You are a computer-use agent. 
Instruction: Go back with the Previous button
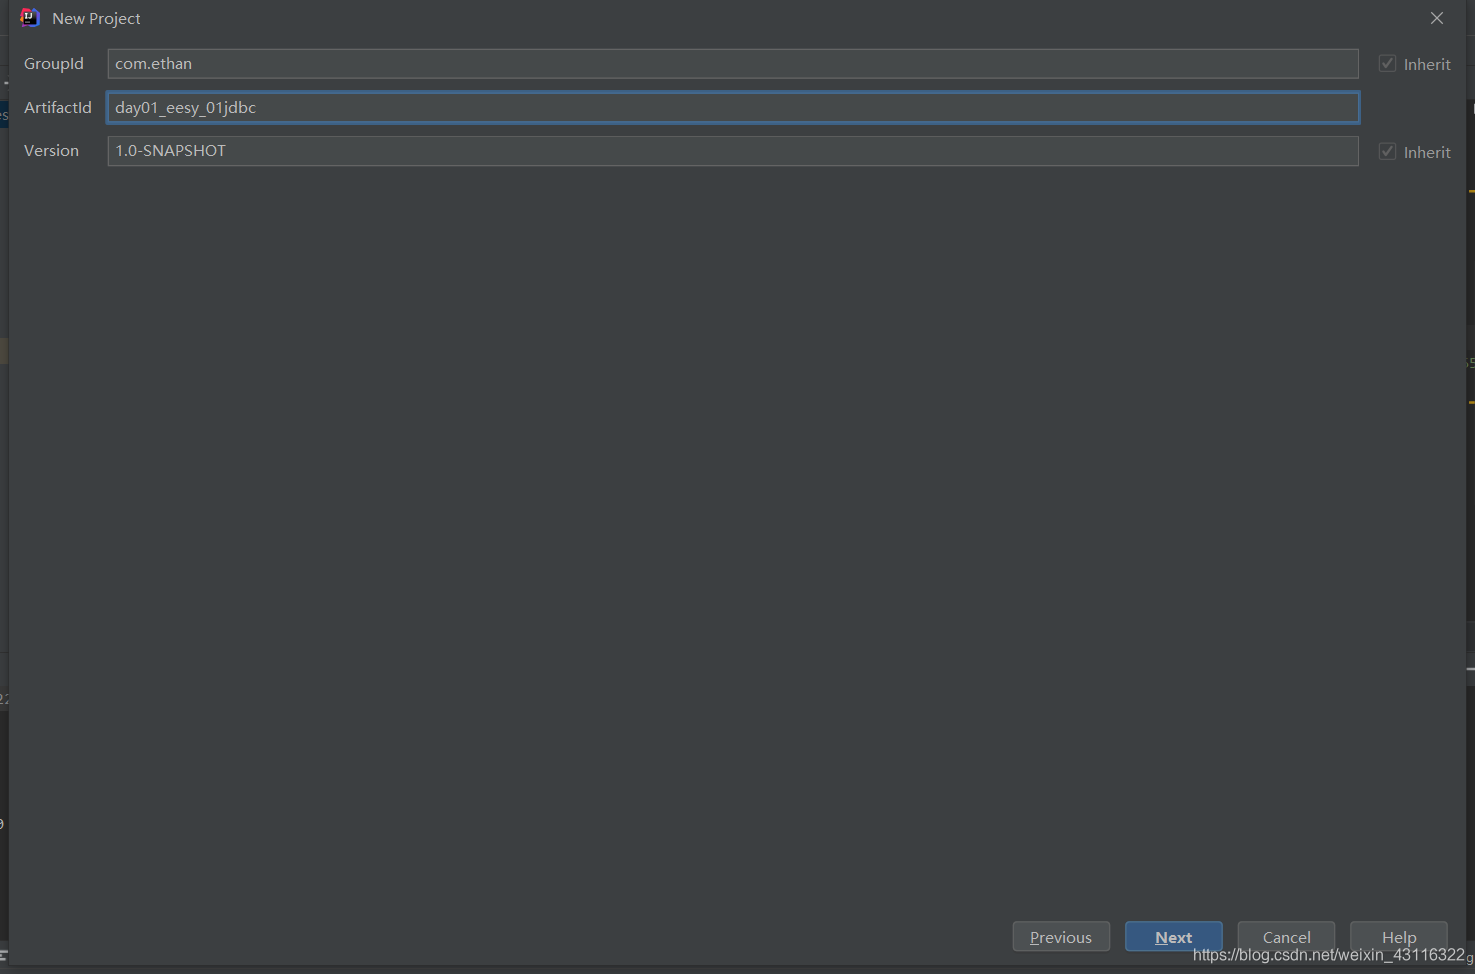[1061, 937]
